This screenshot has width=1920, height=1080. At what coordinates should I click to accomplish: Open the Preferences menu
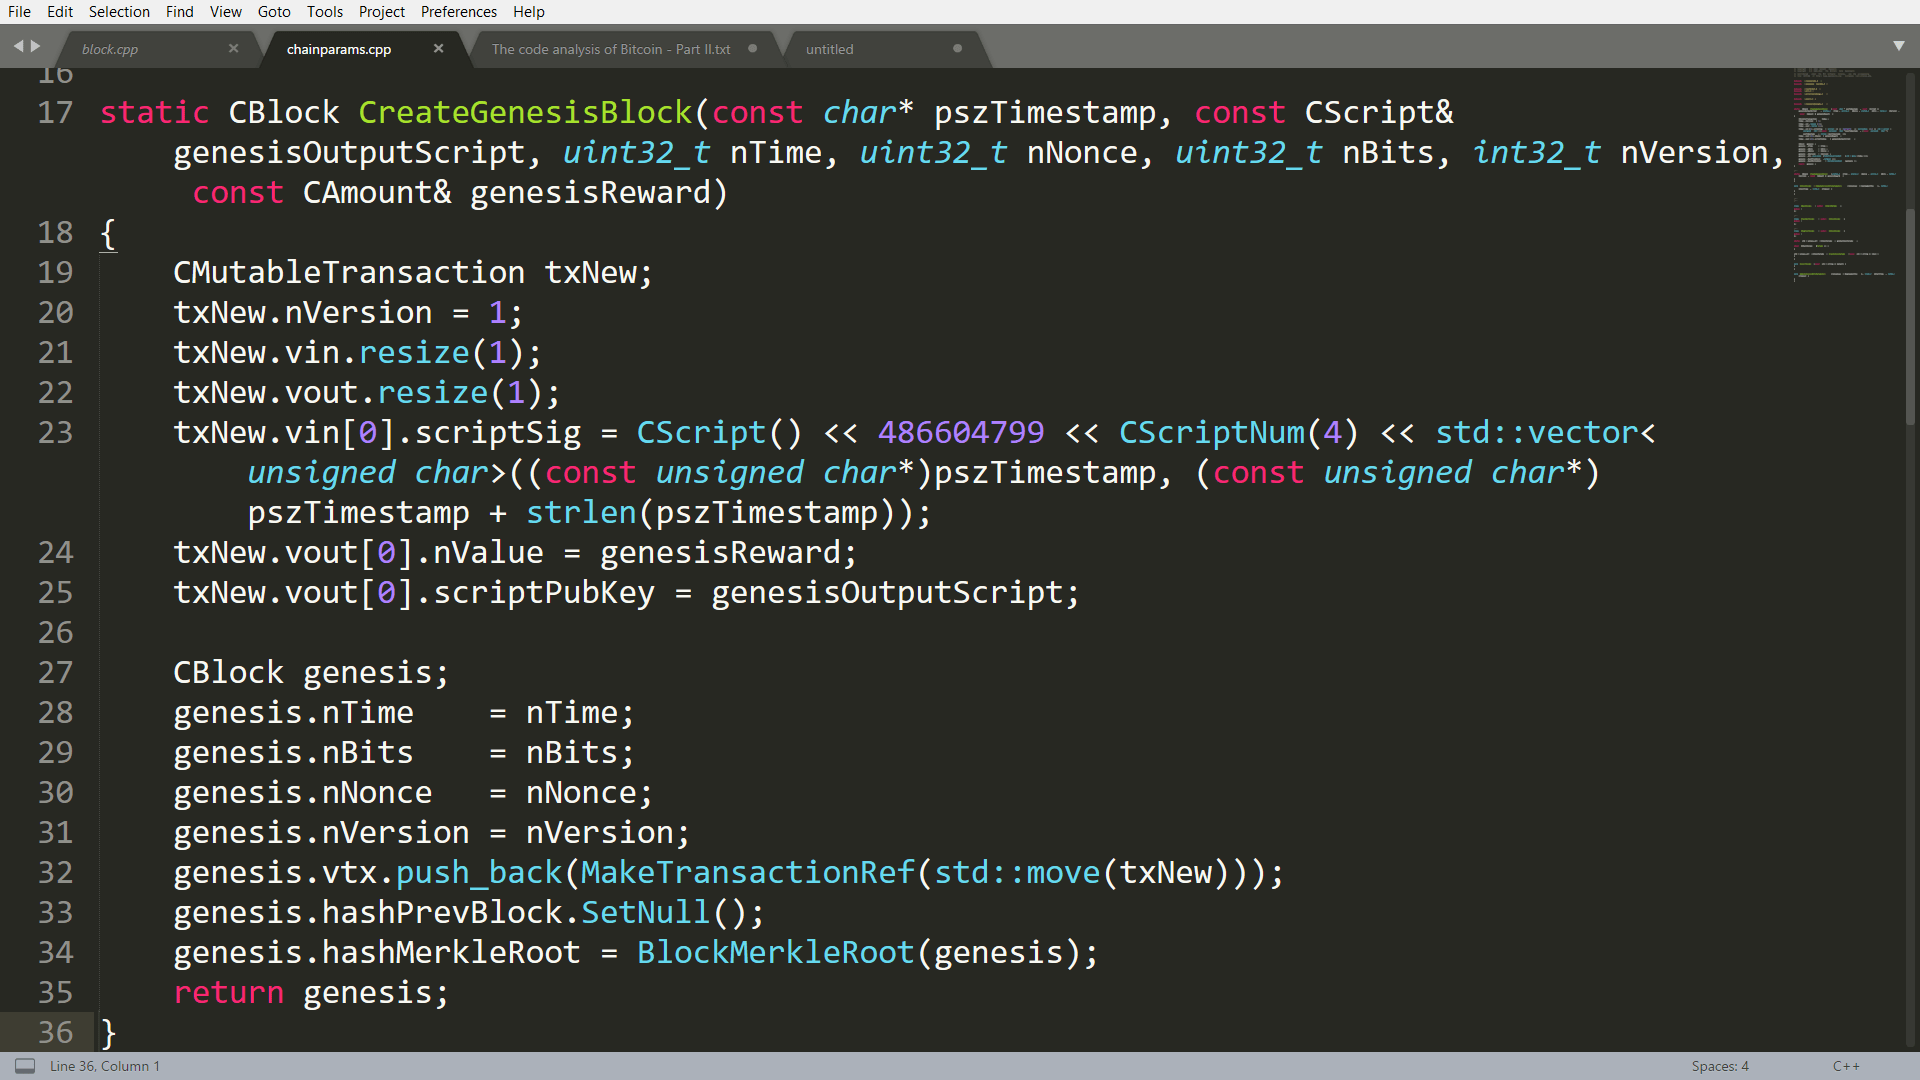[458, 12]
